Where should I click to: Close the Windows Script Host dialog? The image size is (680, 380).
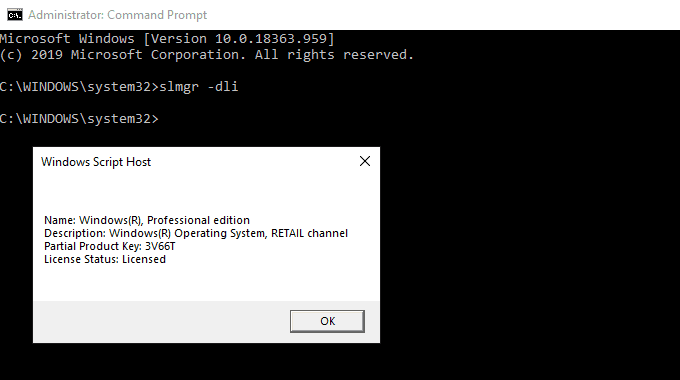365,161
